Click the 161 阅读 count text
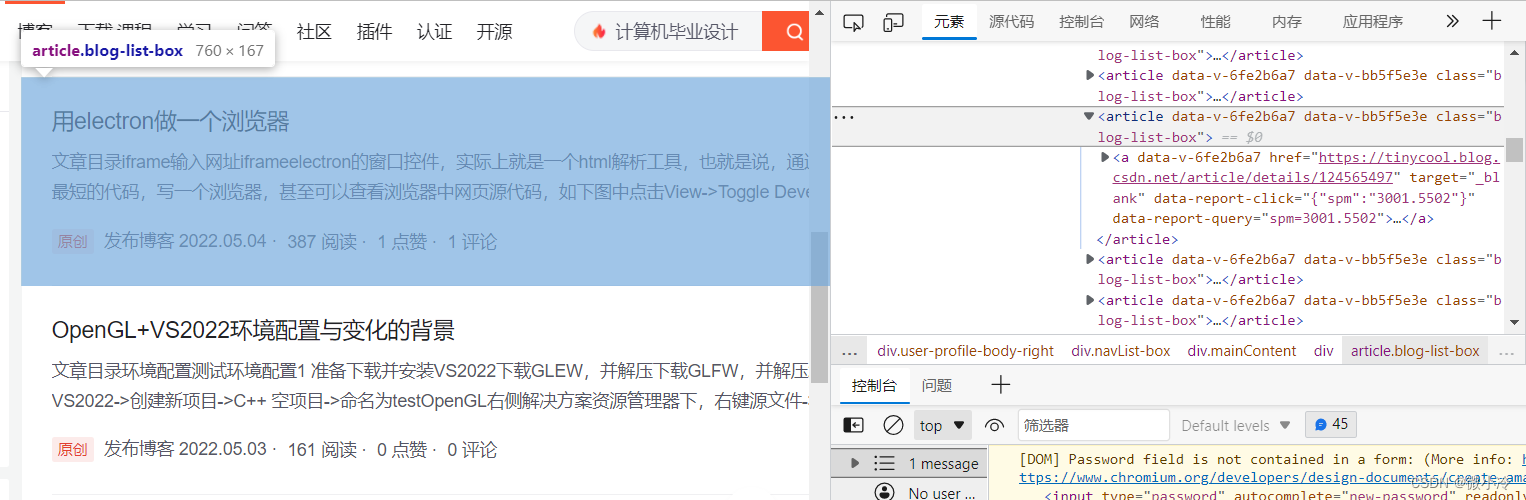Screen dimensions: 1526x500 point(321,450)
